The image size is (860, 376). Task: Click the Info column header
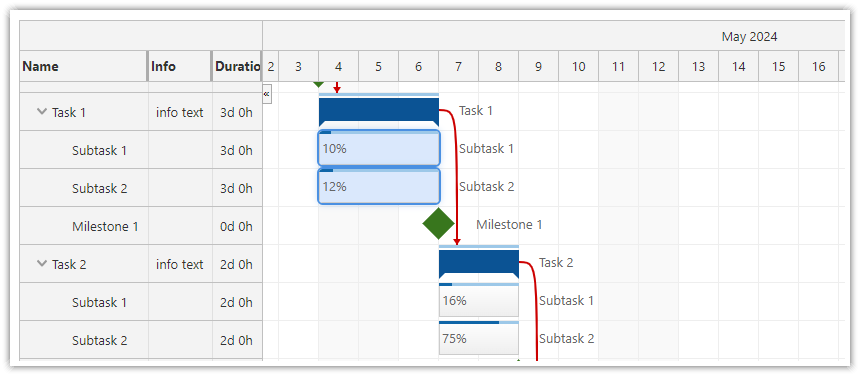click(x=180, y=66)
